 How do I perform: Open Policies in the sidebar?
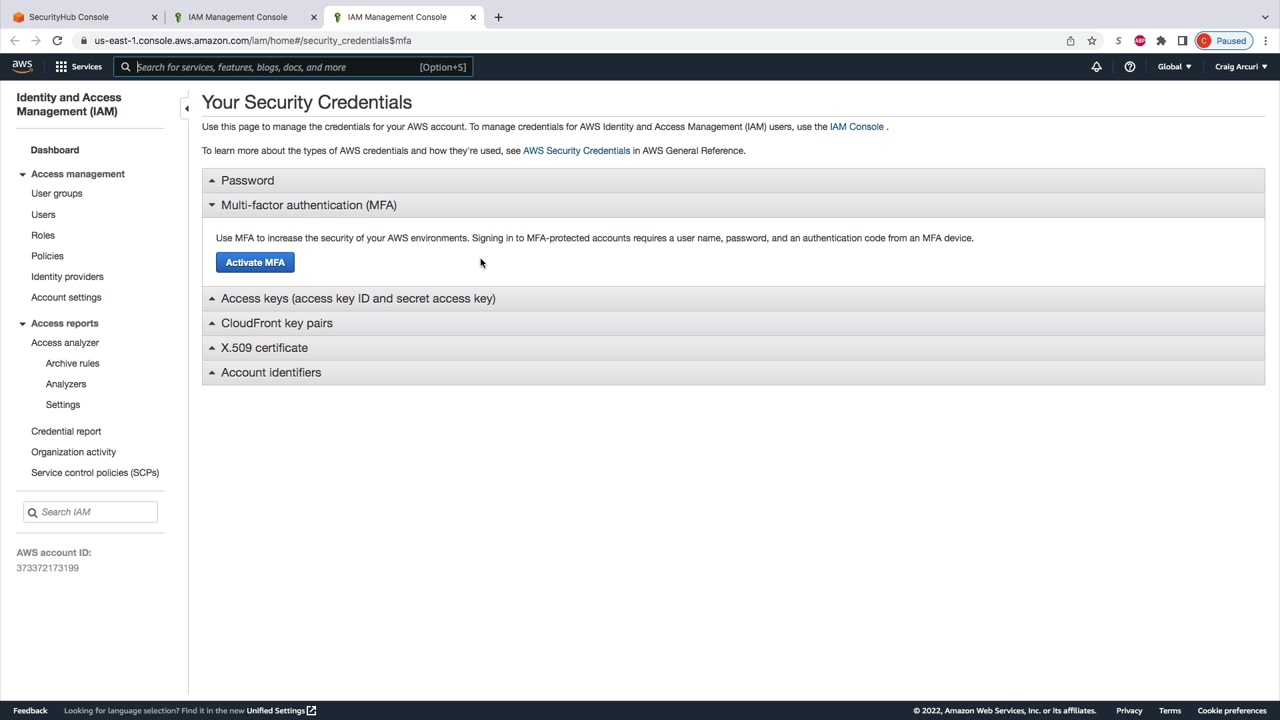(x=47, y=256)
